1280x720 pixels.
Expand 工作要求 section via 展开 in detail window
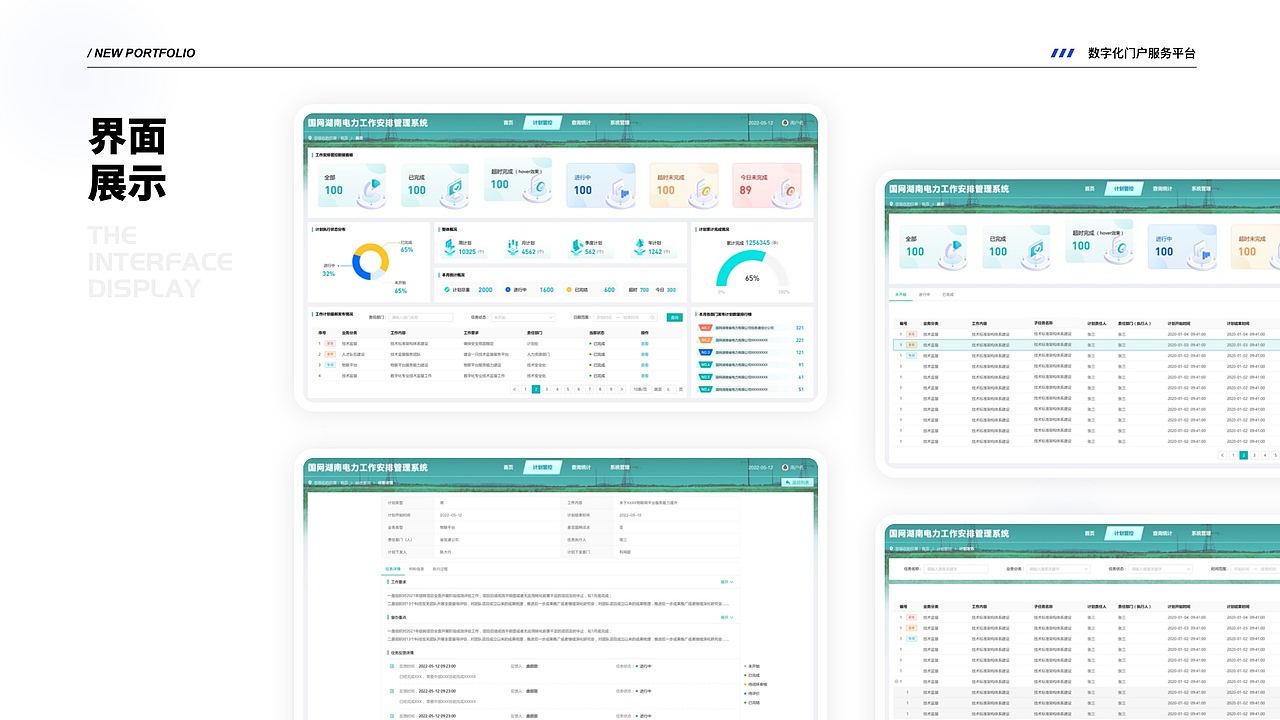[x=727, y=581]
